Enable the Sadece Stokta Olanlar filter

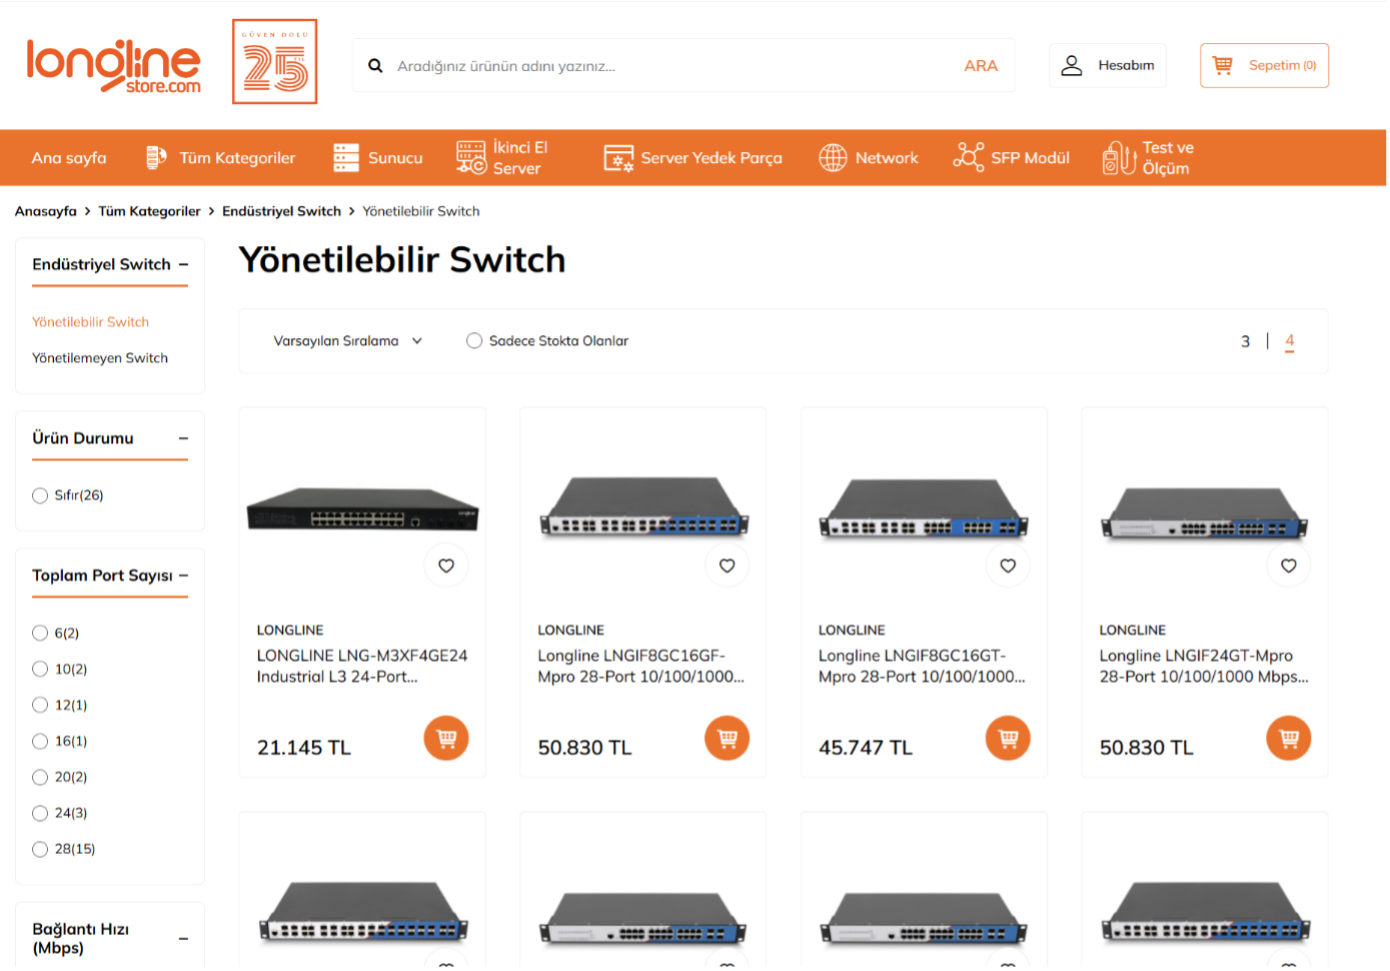click(474, 341)
